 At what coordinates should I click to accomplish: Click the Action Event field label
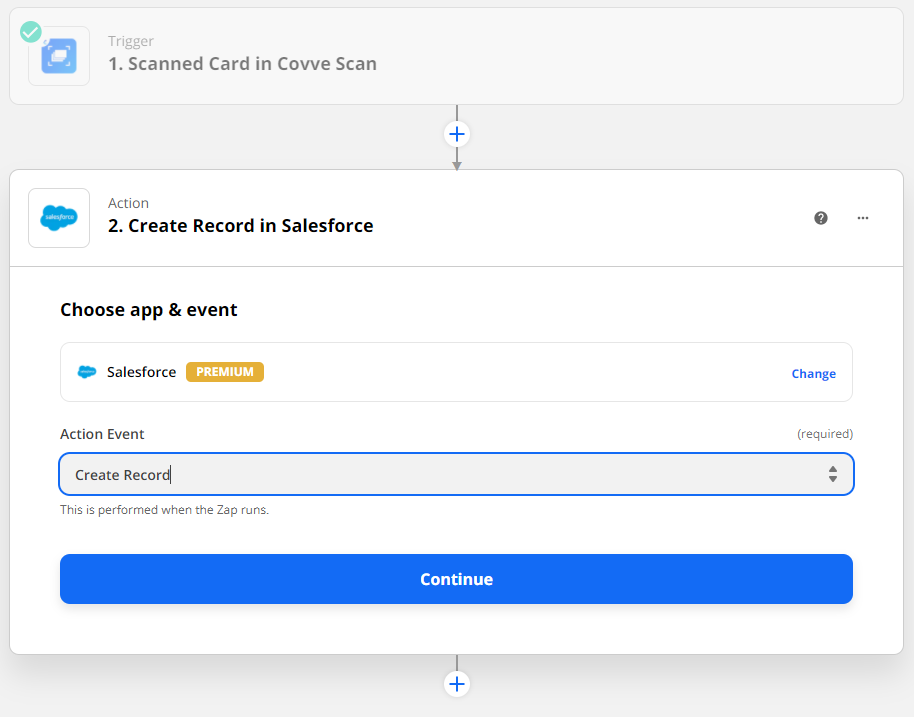102,434
